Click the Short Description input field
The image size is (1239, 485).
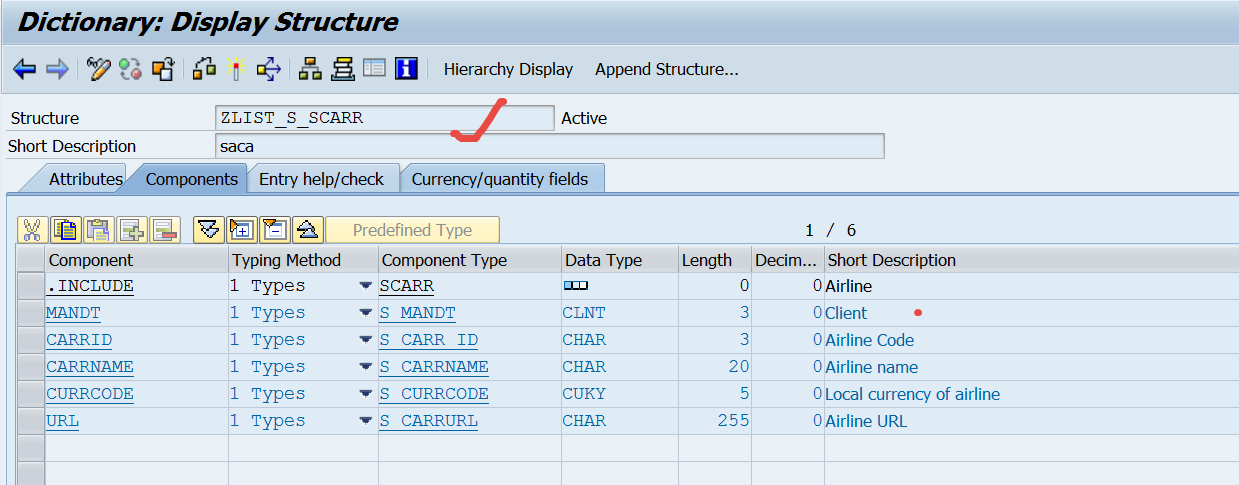tap(549, 146)
